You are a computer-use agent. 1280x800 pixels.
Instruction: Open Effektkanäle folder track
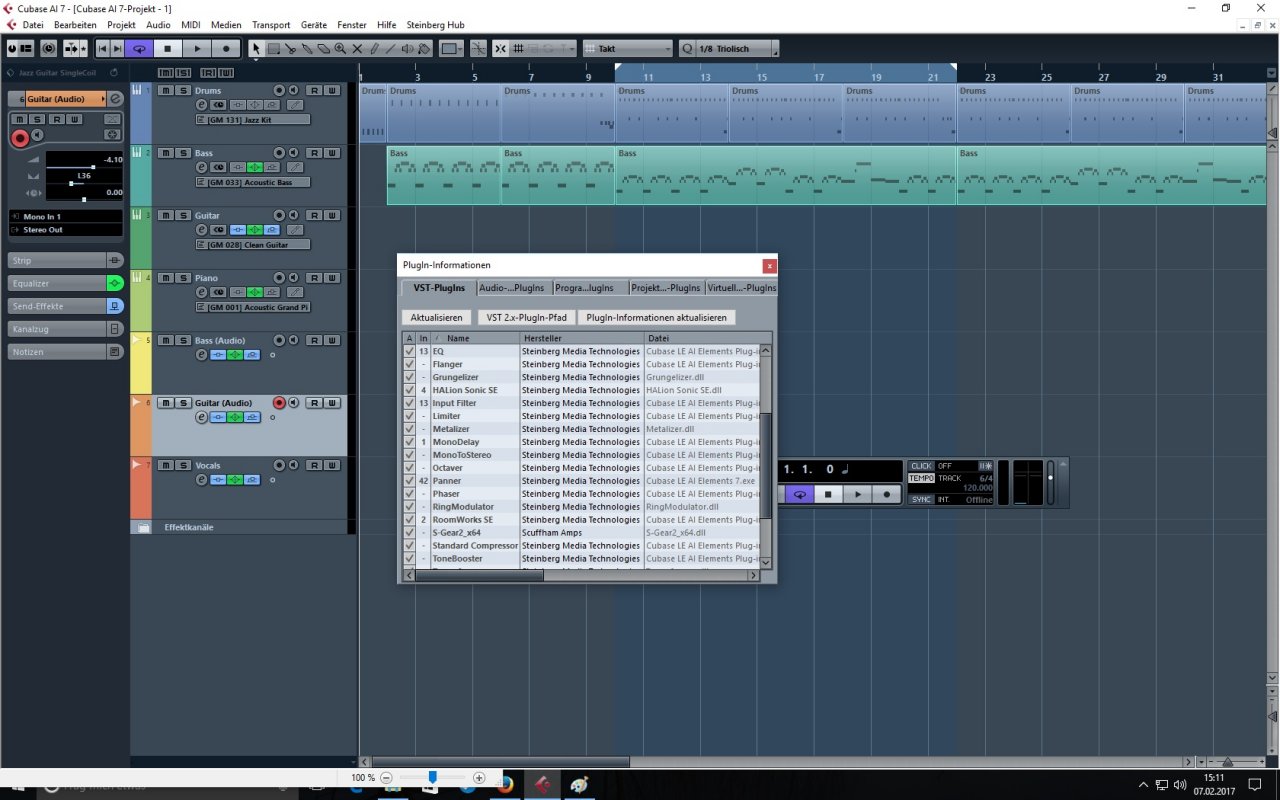coord(189,527)
